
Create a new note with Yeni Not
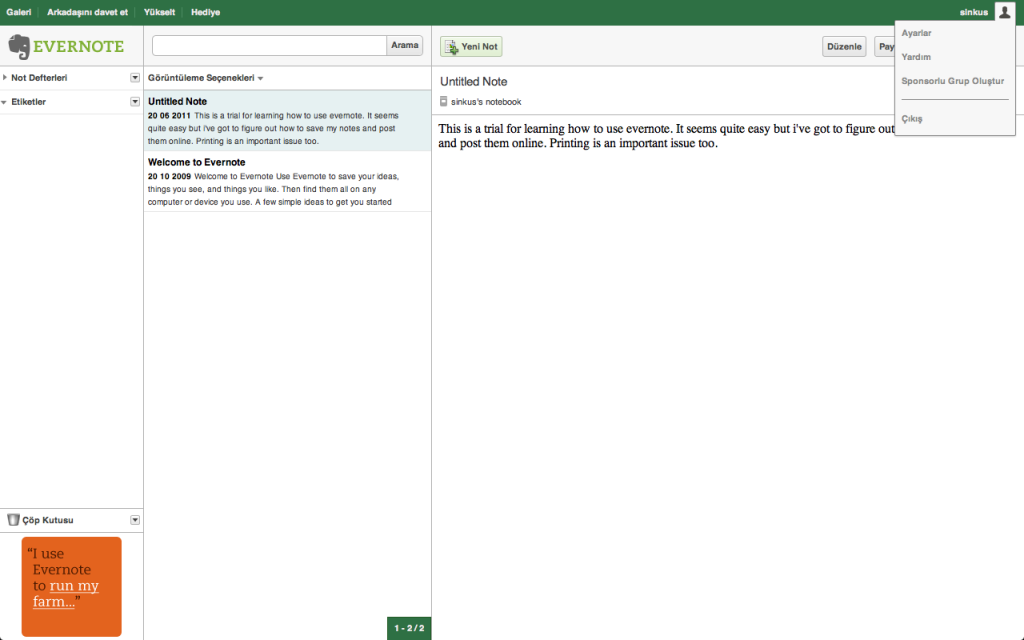[471, 46]
